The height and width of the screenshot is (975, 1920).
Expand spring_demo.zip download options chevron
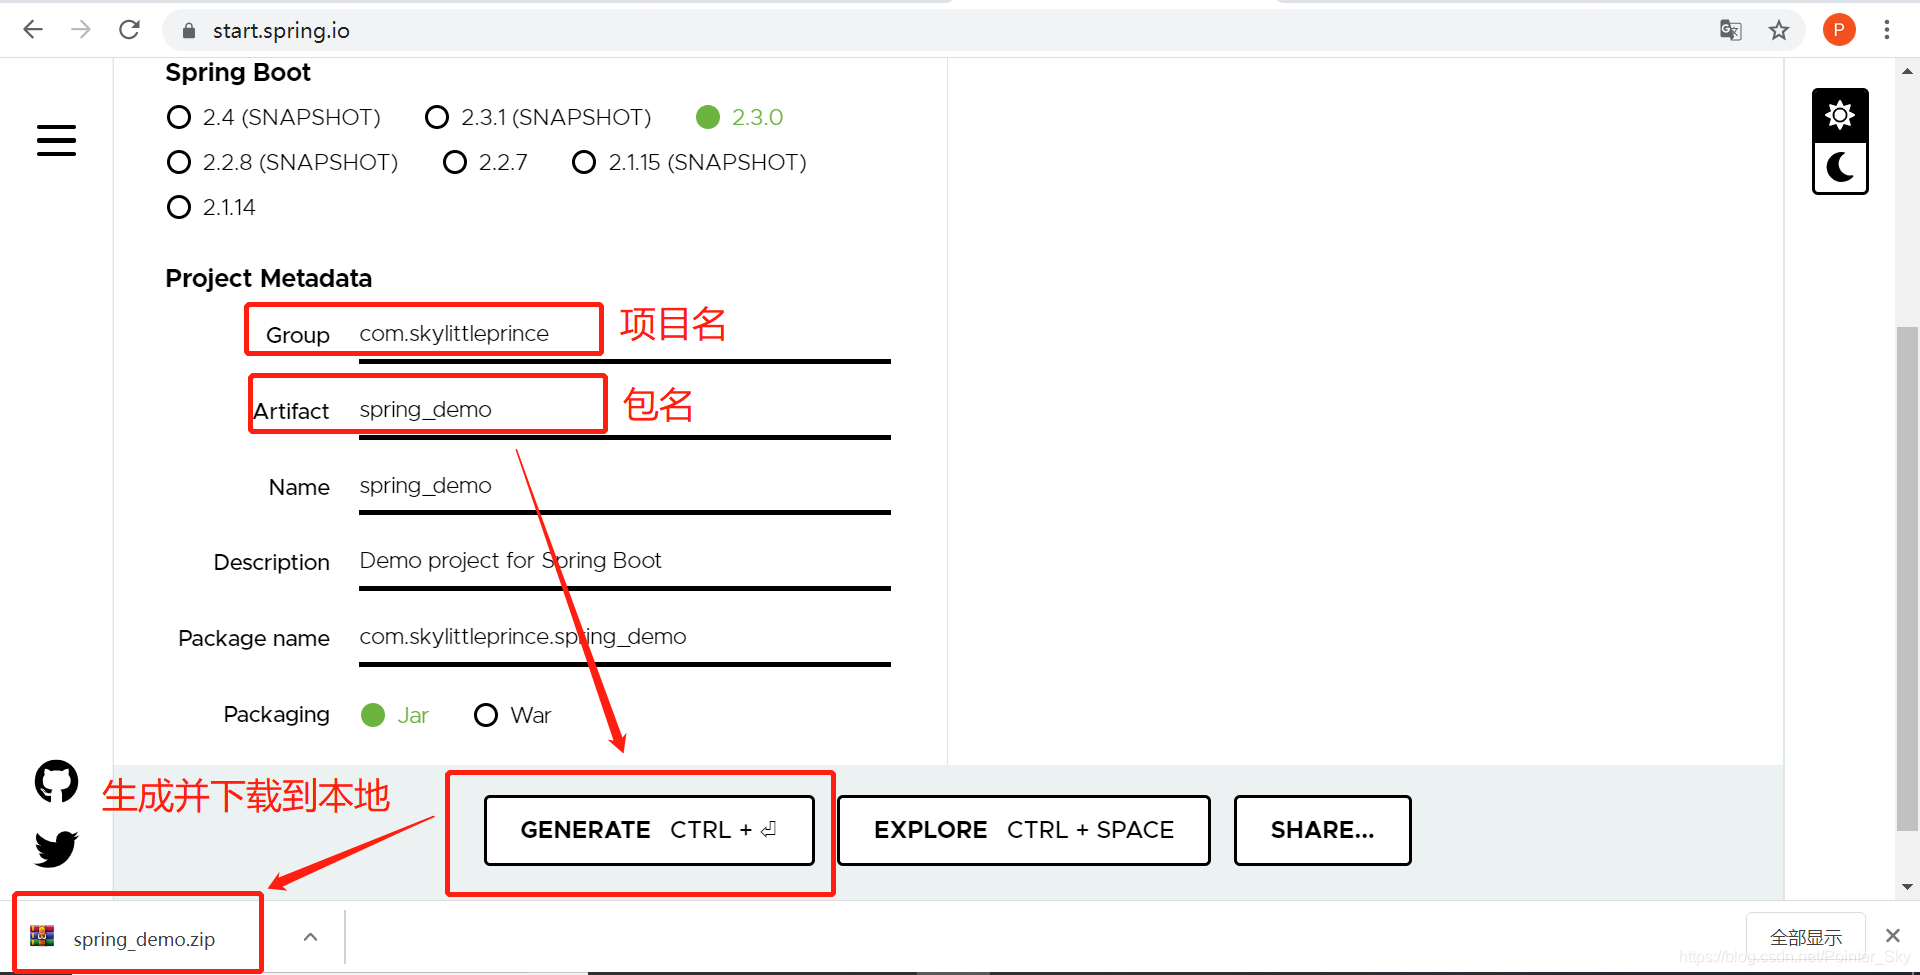(x=310, y=937)
